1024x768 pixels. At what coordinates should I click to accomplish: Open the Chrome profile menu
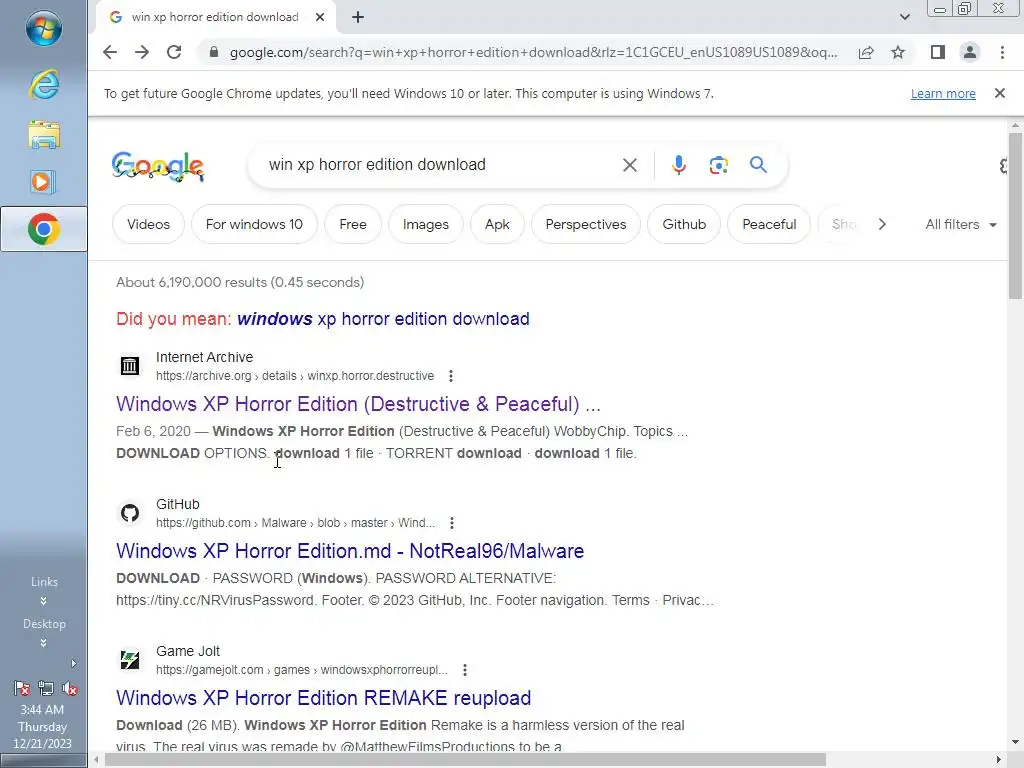click(x=970, y=52)
